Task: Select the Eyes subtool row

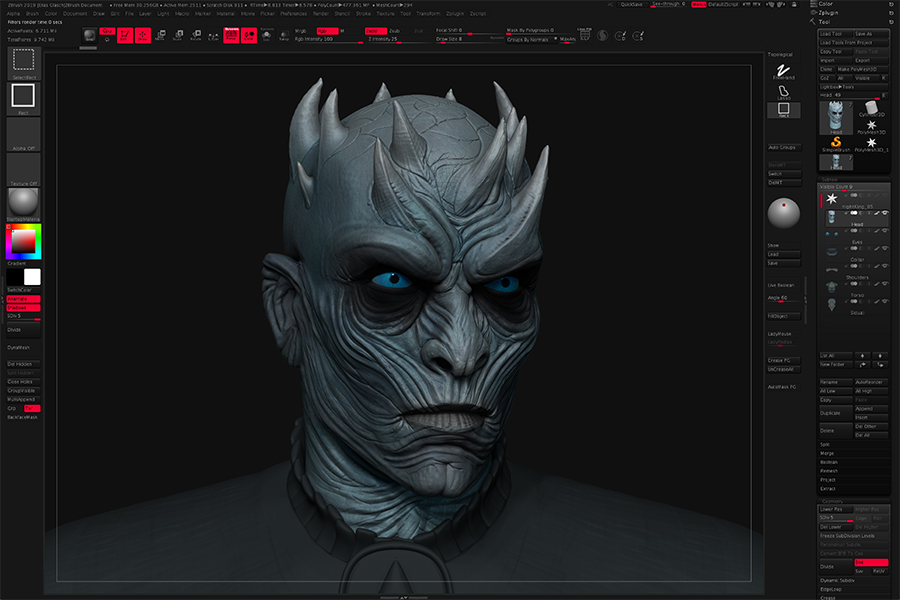Action: point(855,235)
